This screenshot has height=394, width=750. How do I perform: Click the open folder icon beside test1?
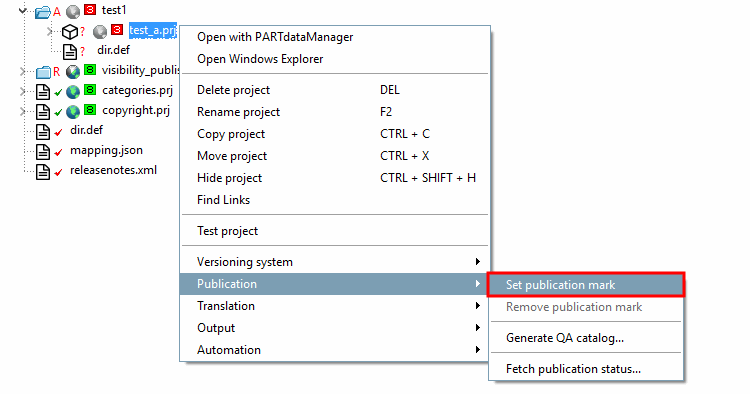tap(43, 11)
